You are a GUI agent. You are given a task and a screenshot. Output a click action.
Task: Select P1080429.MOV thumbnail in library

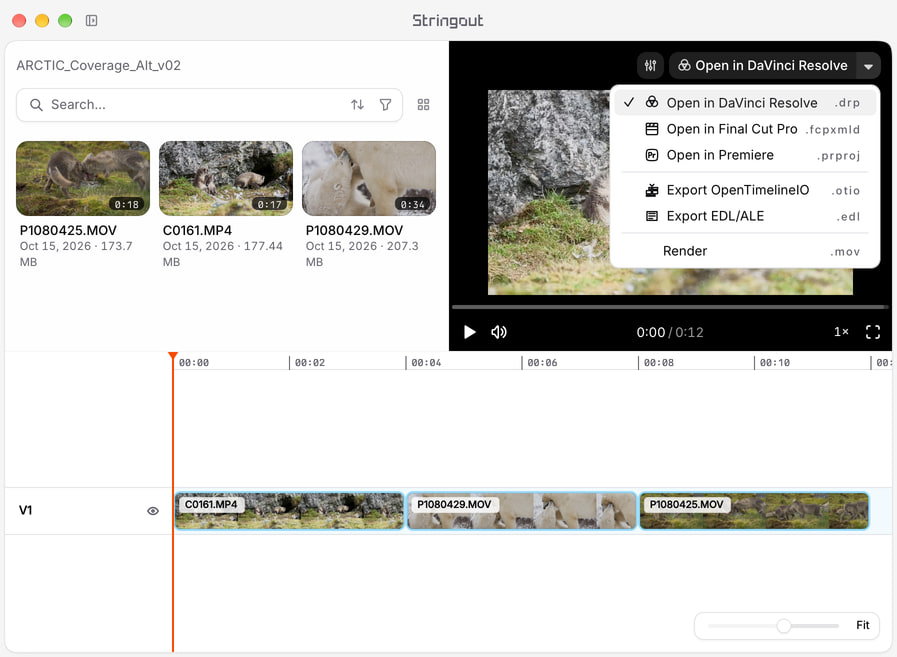pyautogui.click(x=369, y=179)
